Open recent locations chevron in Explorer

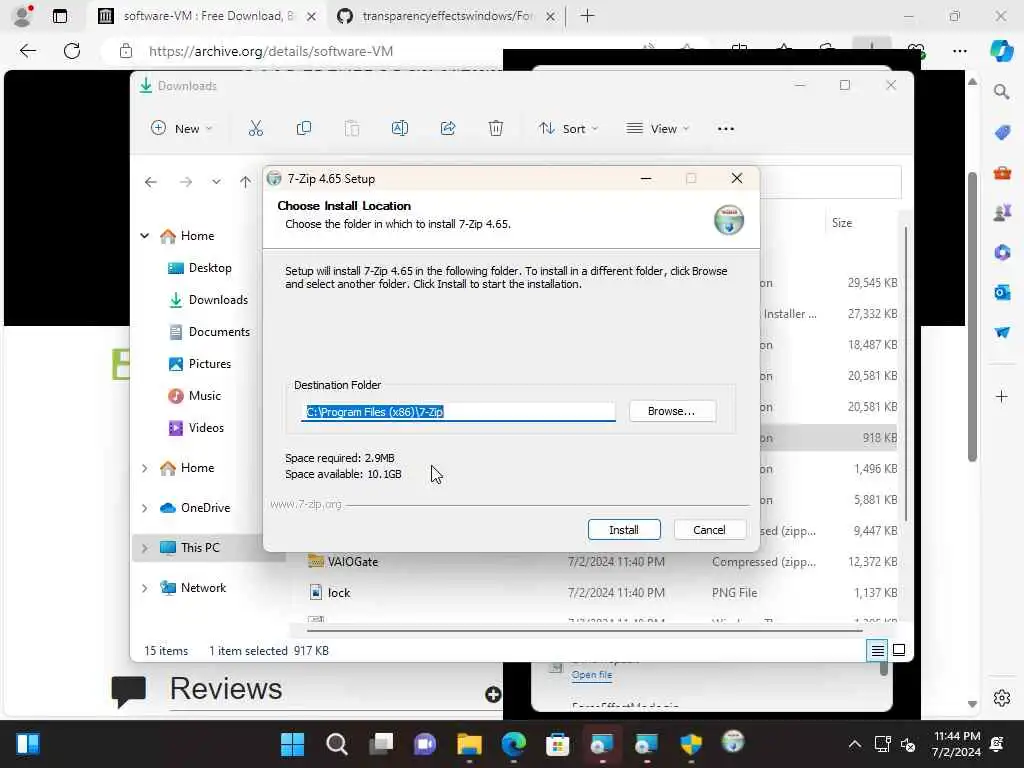pos(216,182)
